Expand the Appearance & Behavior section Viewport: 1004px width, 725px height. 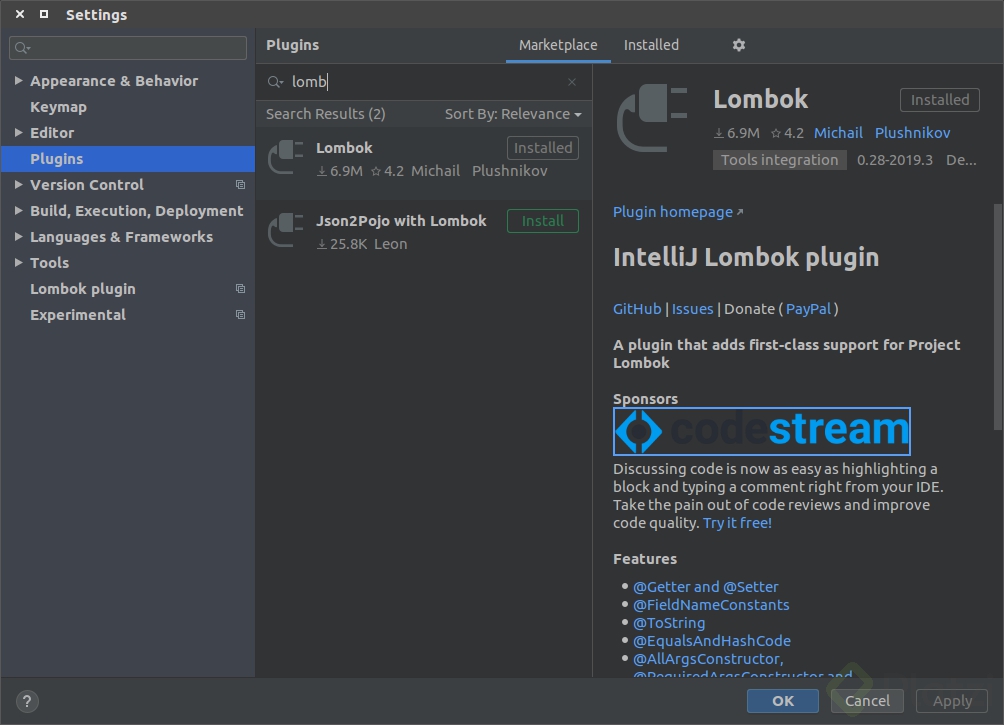(x=19, y=81)
